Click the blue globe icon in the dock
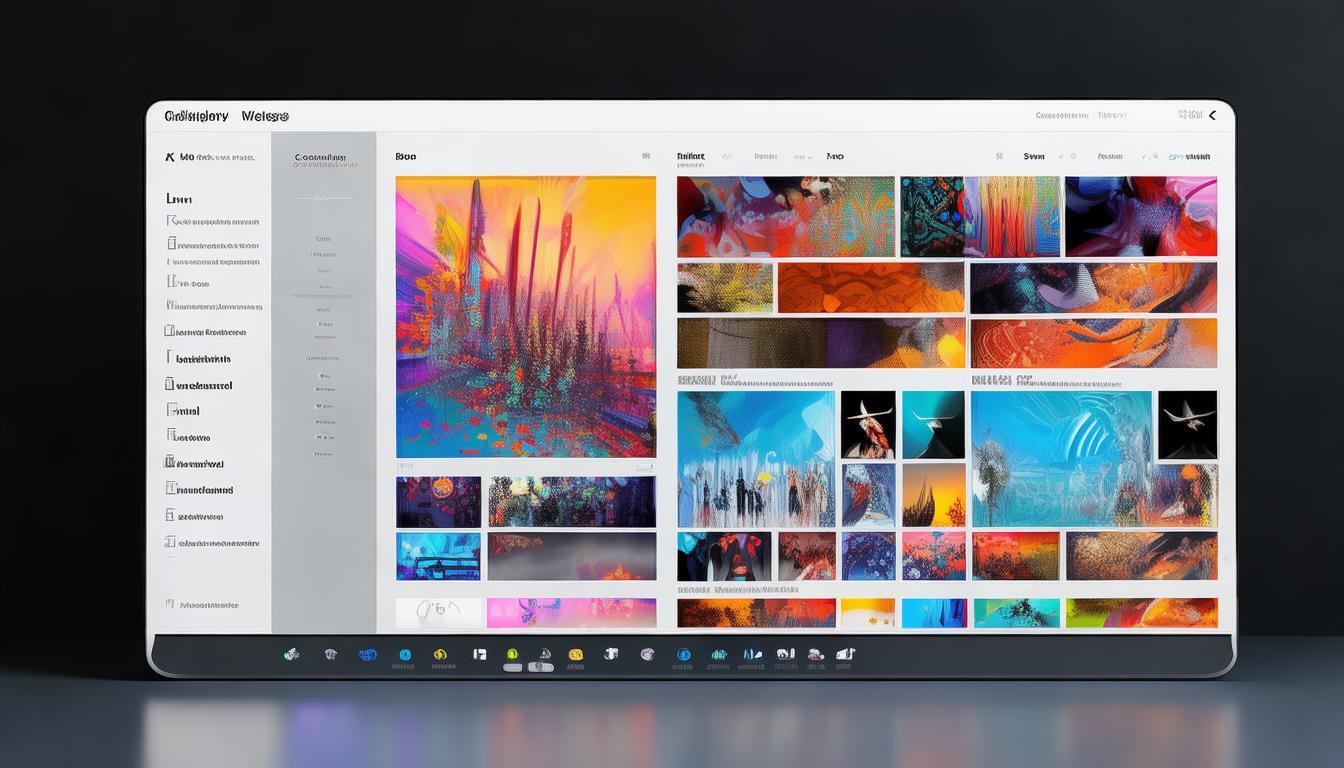Screen dimensions: 1344x768 [367, 655]
